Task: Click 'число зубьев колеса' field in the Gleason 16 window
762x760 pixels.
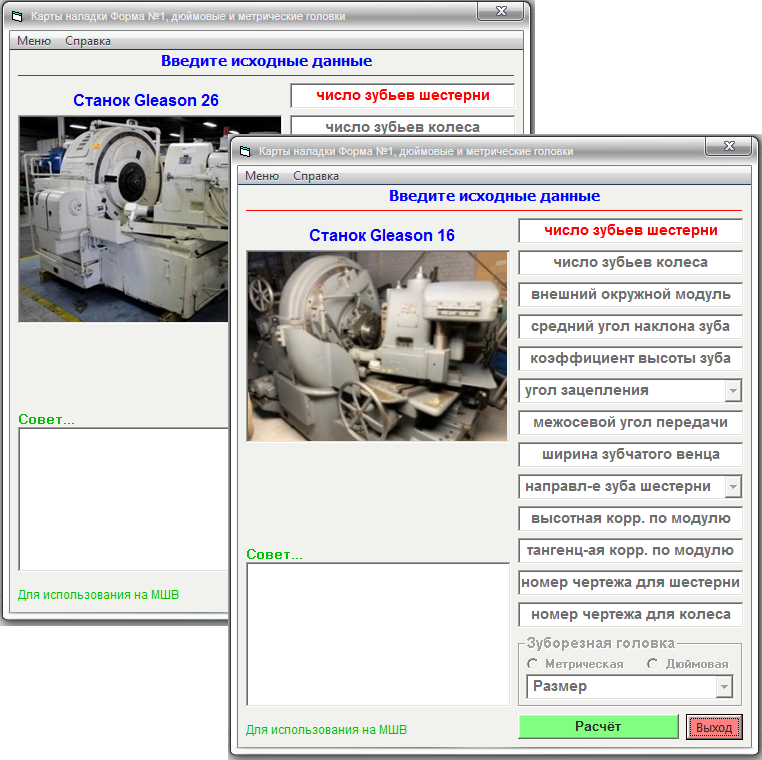Action: 630,262
